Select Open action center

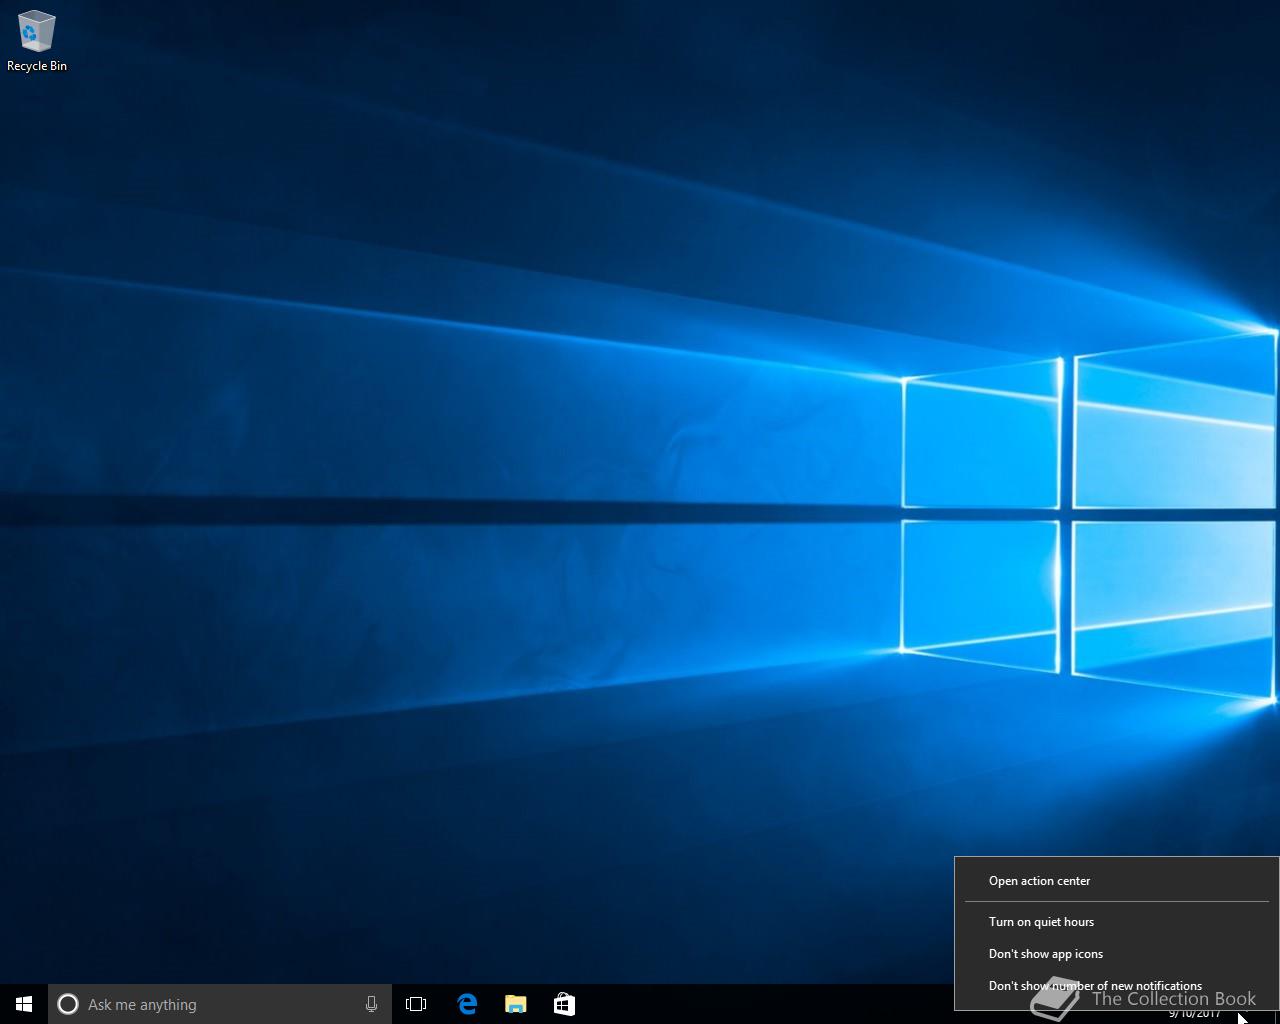coord(1039,881)
